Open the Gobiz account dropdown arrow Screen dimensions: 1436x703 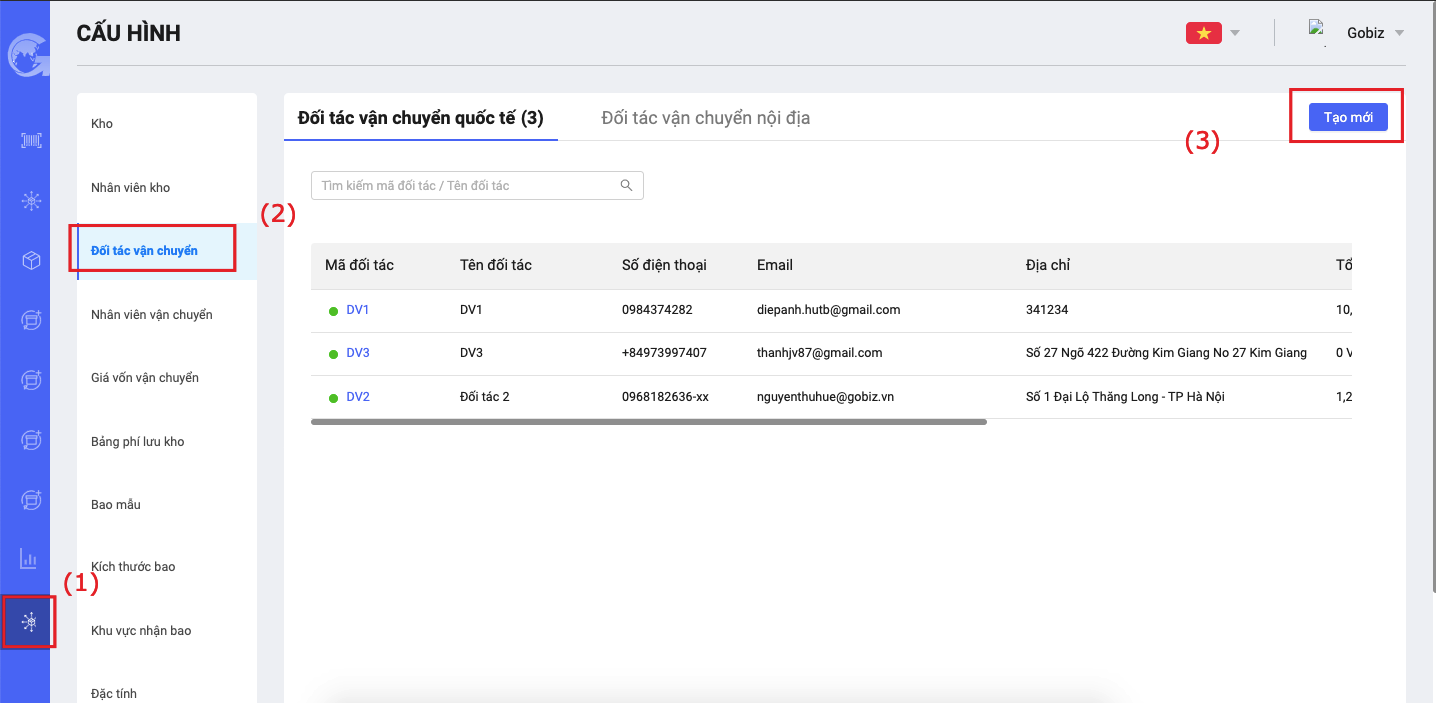point(1399,33)
